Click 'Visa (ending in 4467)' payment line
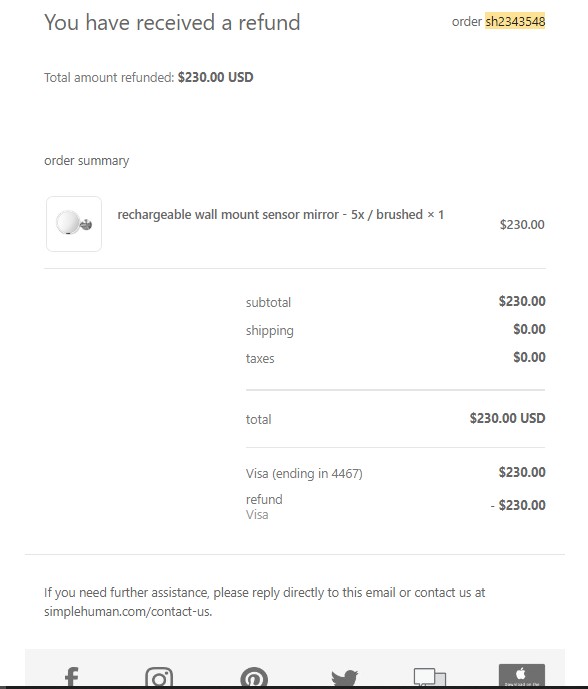The image size is (588, 689). 304,474
